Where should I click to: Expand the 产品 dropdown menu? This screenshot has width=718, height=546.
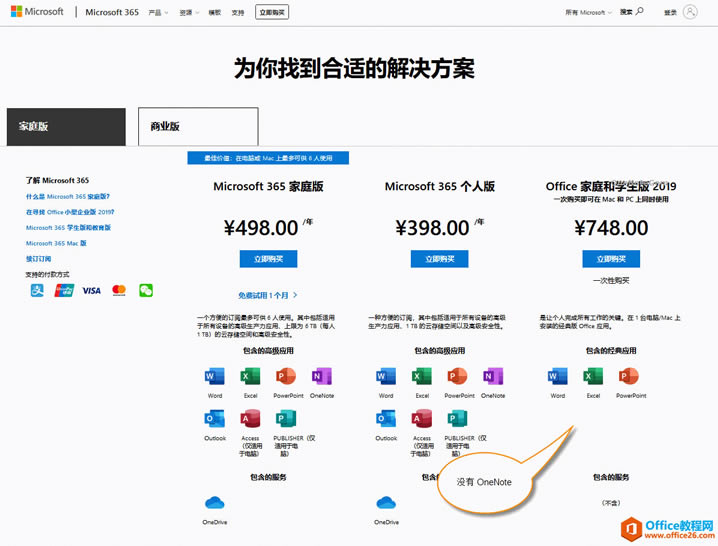[158, 13]
